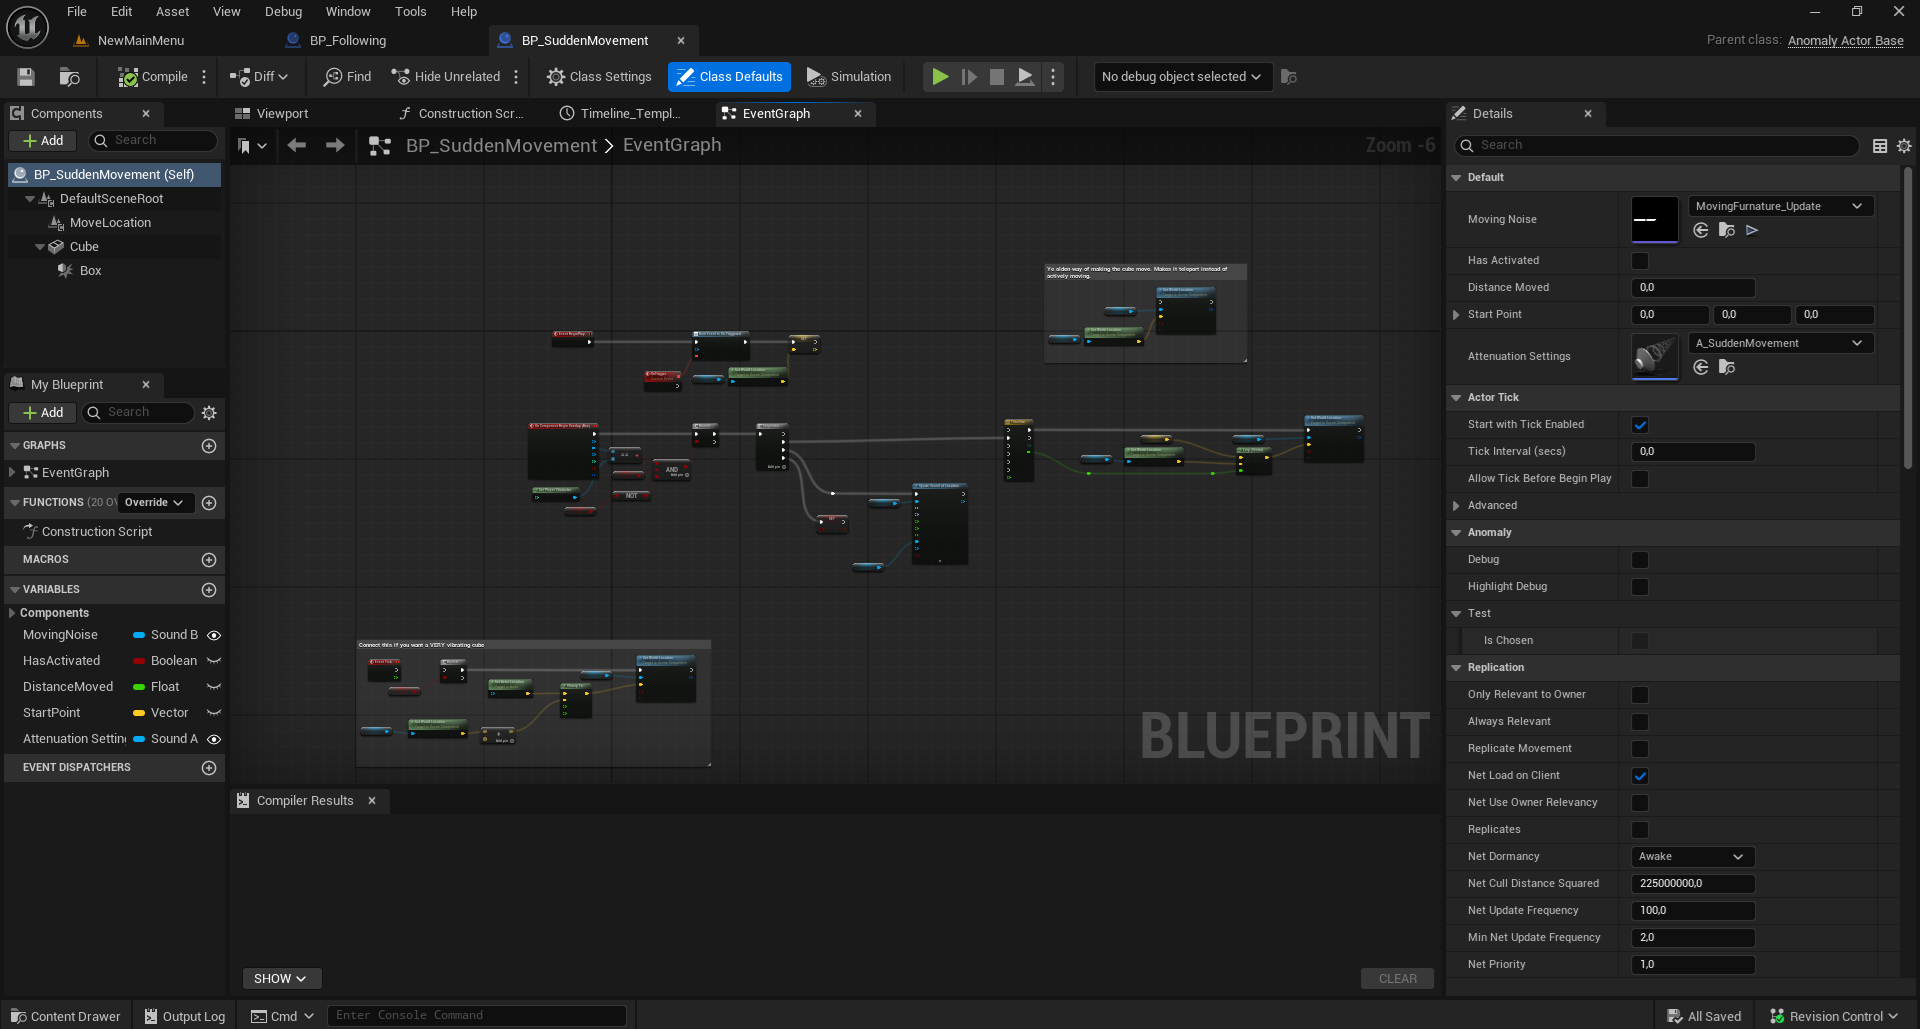
Task: Navigate back with the graph arrow
Action: 297,146
